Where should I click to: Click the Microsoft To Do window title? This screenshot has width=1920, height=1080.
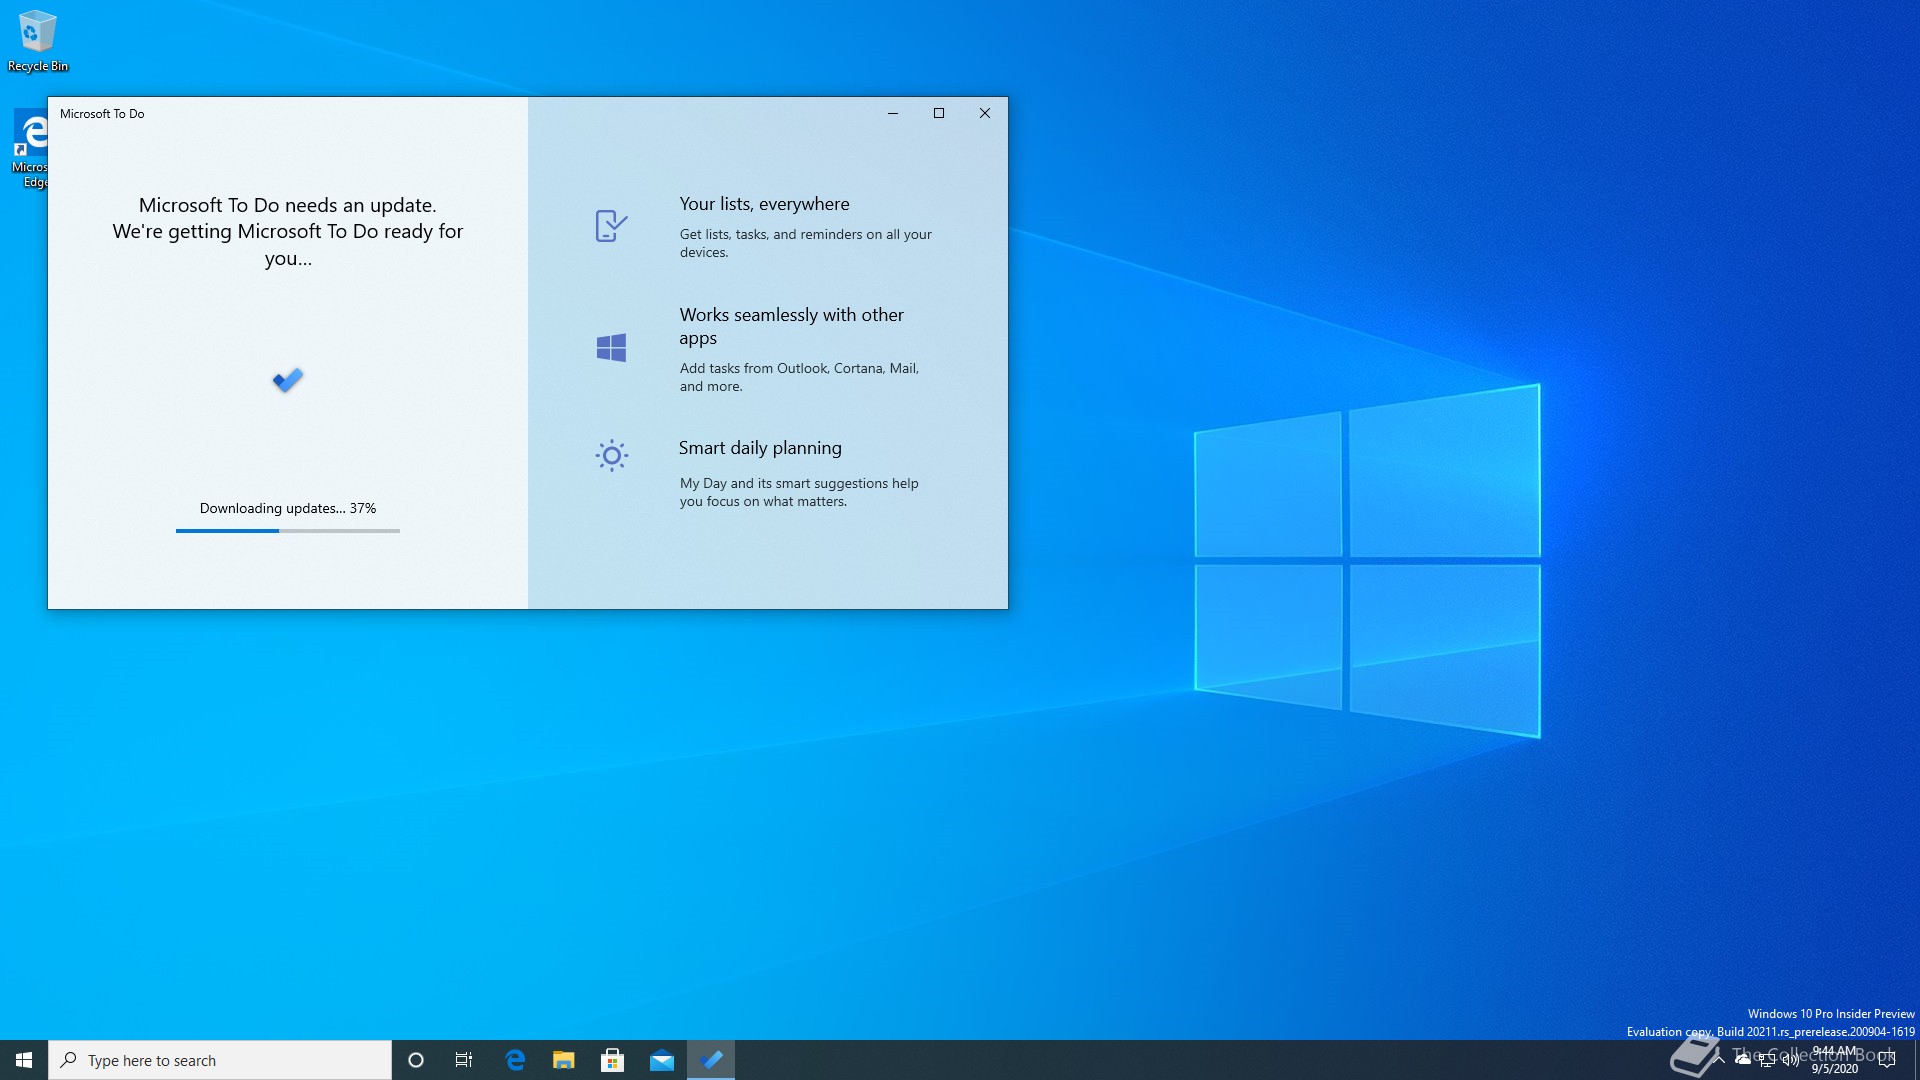pyautogui.click(x=102, y=114)
